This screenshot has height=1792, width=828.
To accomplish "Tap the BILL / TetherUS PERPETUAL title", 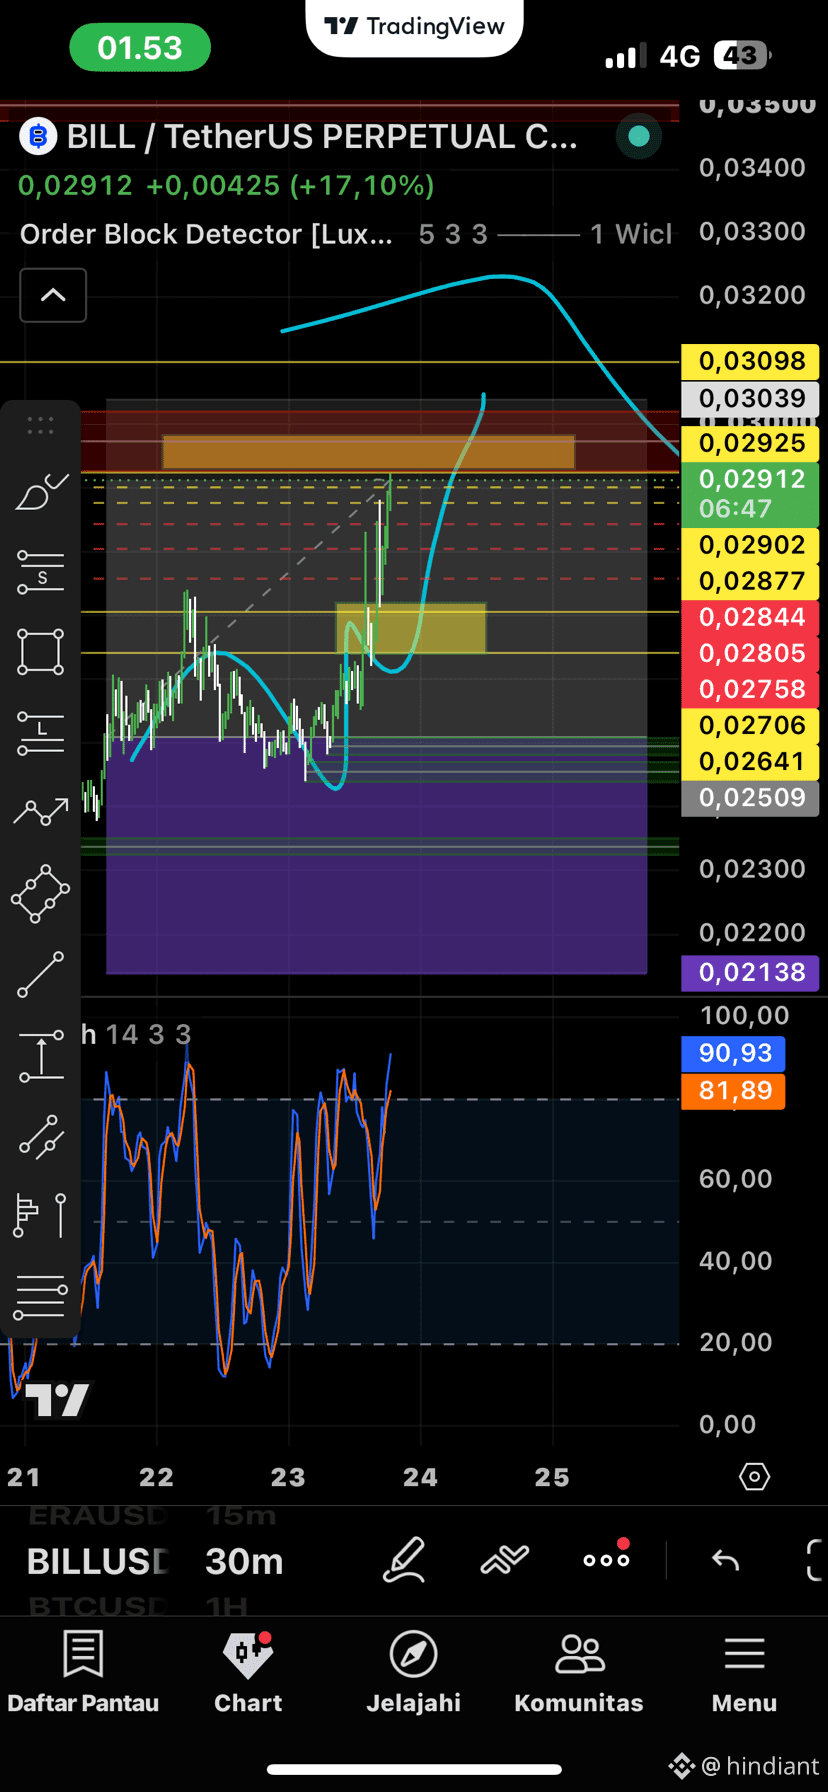I will click(322, 137).
